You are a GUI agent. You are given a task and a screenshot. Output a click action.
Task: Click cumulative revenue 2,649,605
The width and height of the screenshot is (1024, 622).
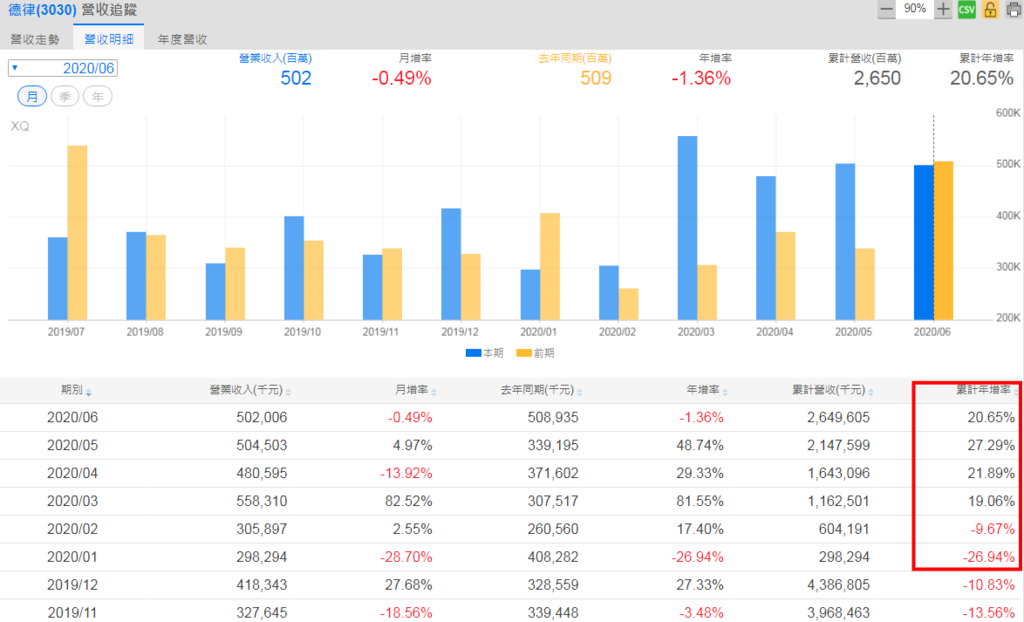click(839, 417)
